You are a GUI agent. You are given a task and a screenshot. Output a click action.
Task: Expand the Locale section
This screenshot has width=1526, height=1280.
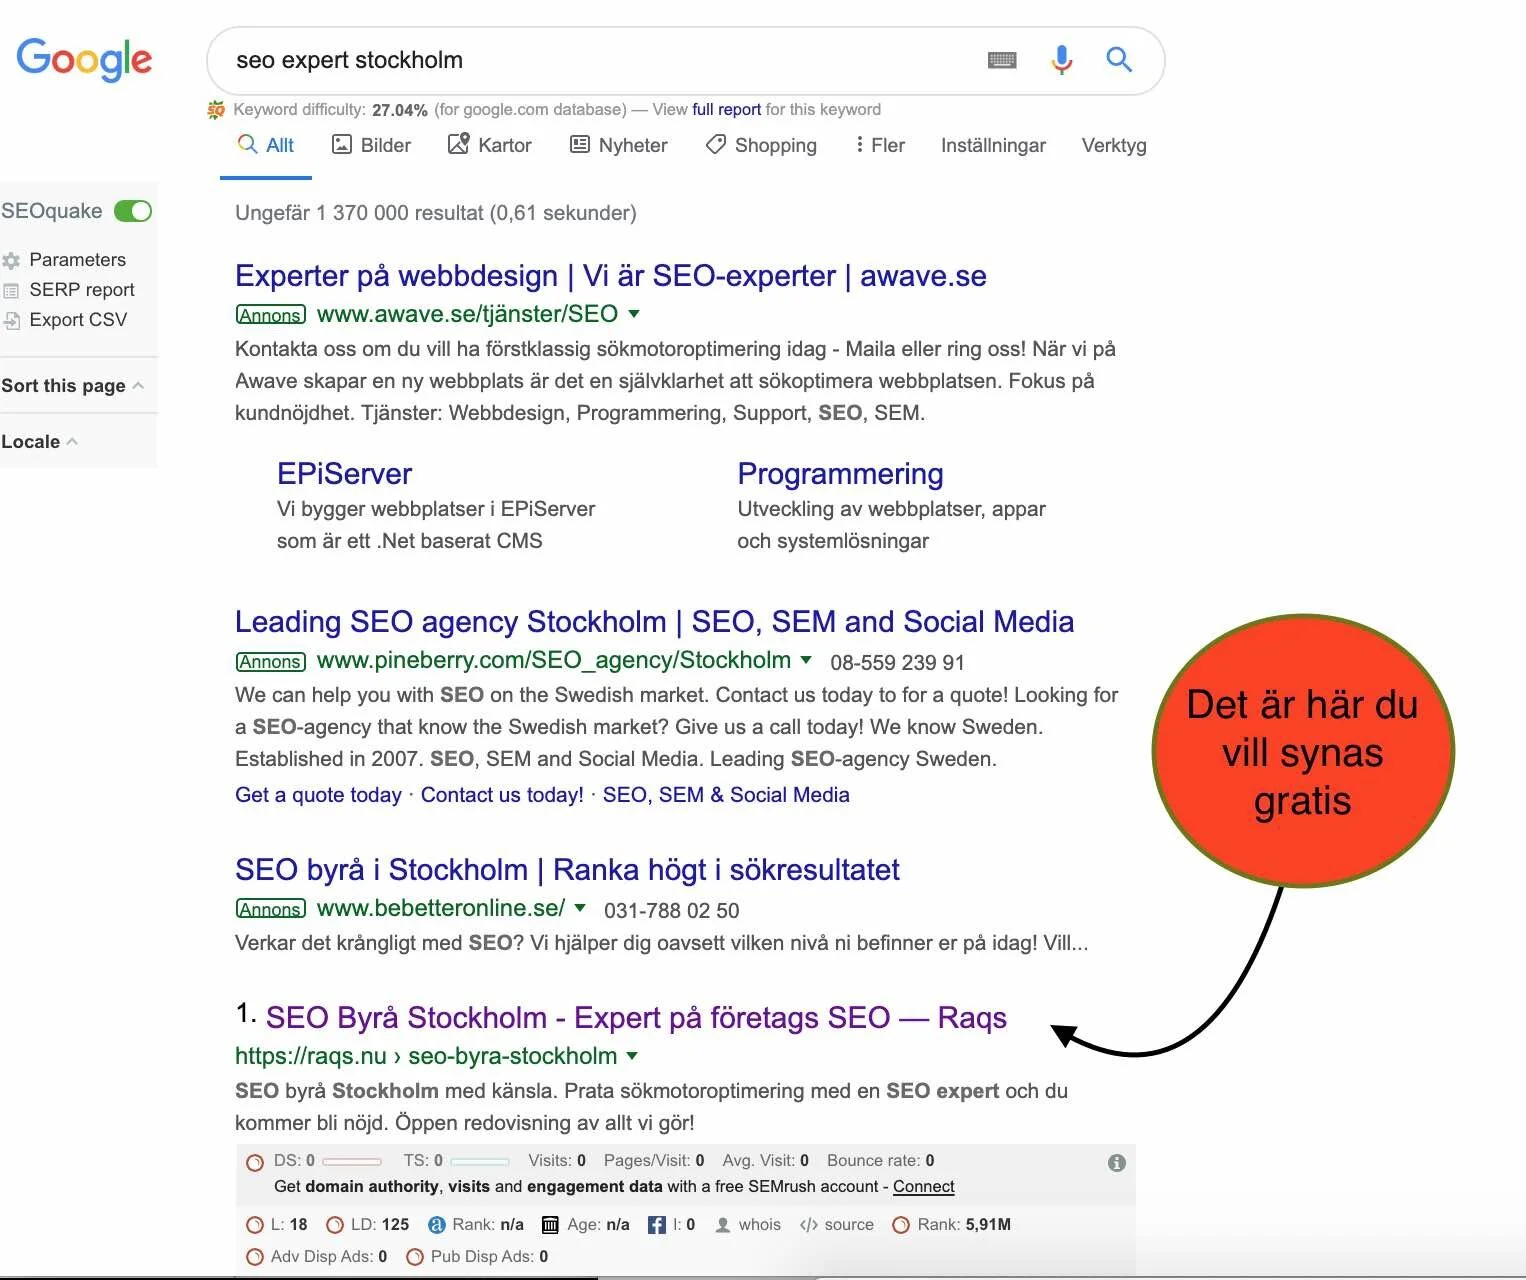[x=40, y=442]
